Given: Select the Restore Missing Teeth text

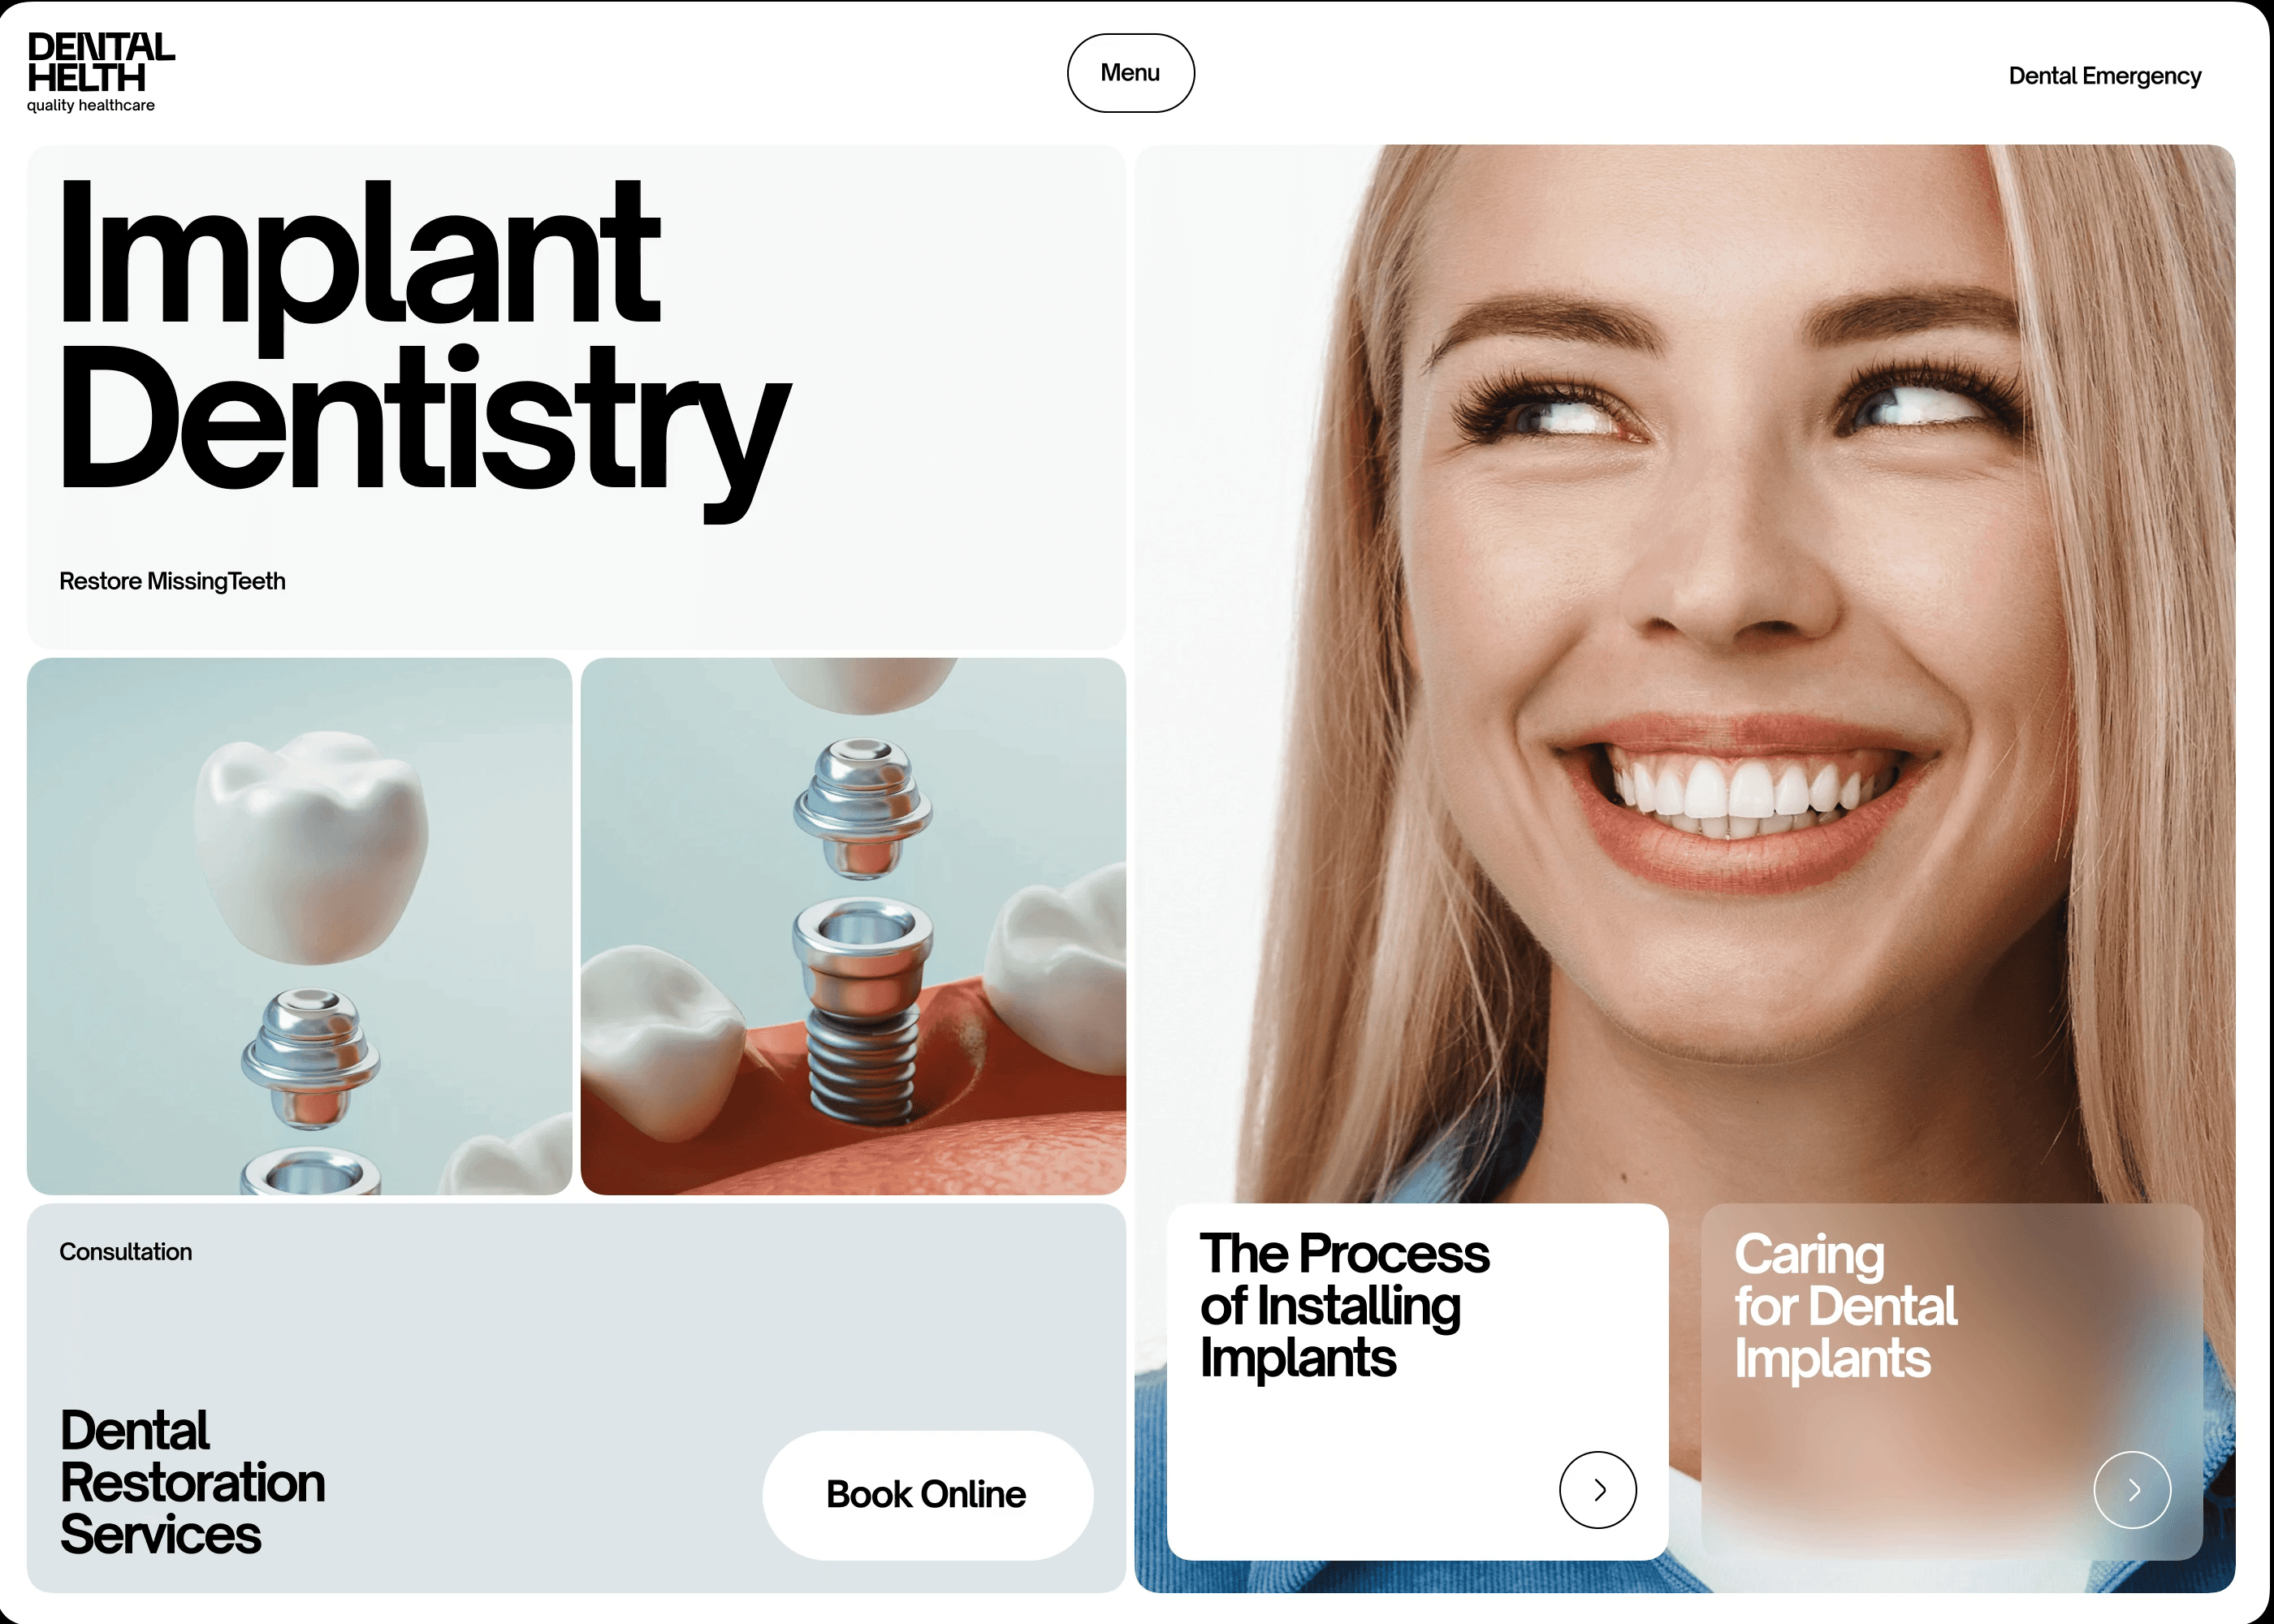Looking at the screenshot, I should coord(172,581).
